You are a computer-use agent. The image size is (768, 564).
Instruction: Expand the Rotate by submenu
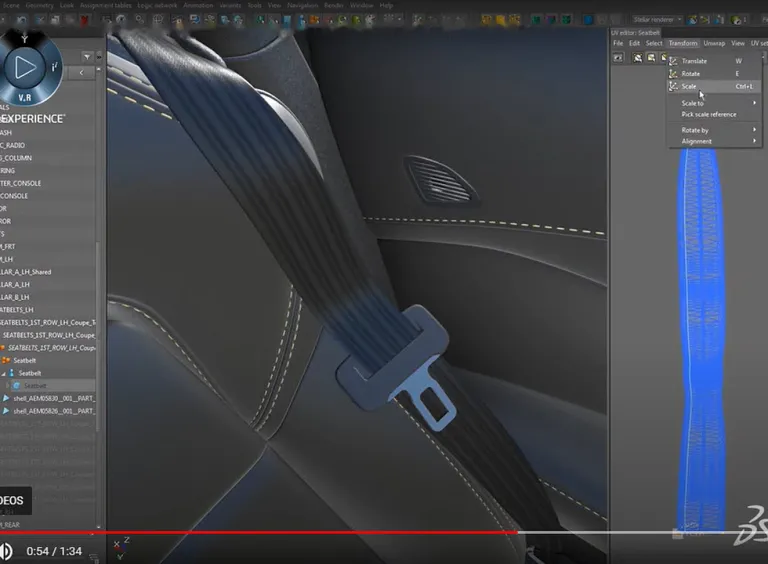click(x=715, y=130)
